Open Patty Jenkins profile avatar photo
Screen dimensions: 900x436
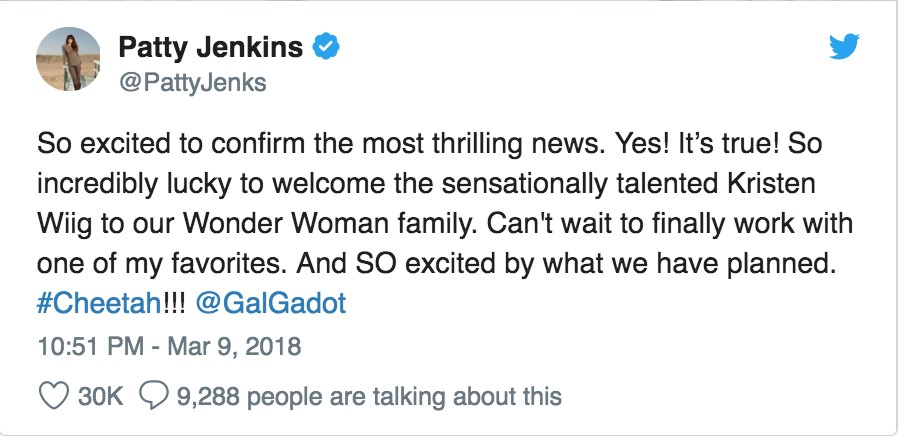coord(68,59)
